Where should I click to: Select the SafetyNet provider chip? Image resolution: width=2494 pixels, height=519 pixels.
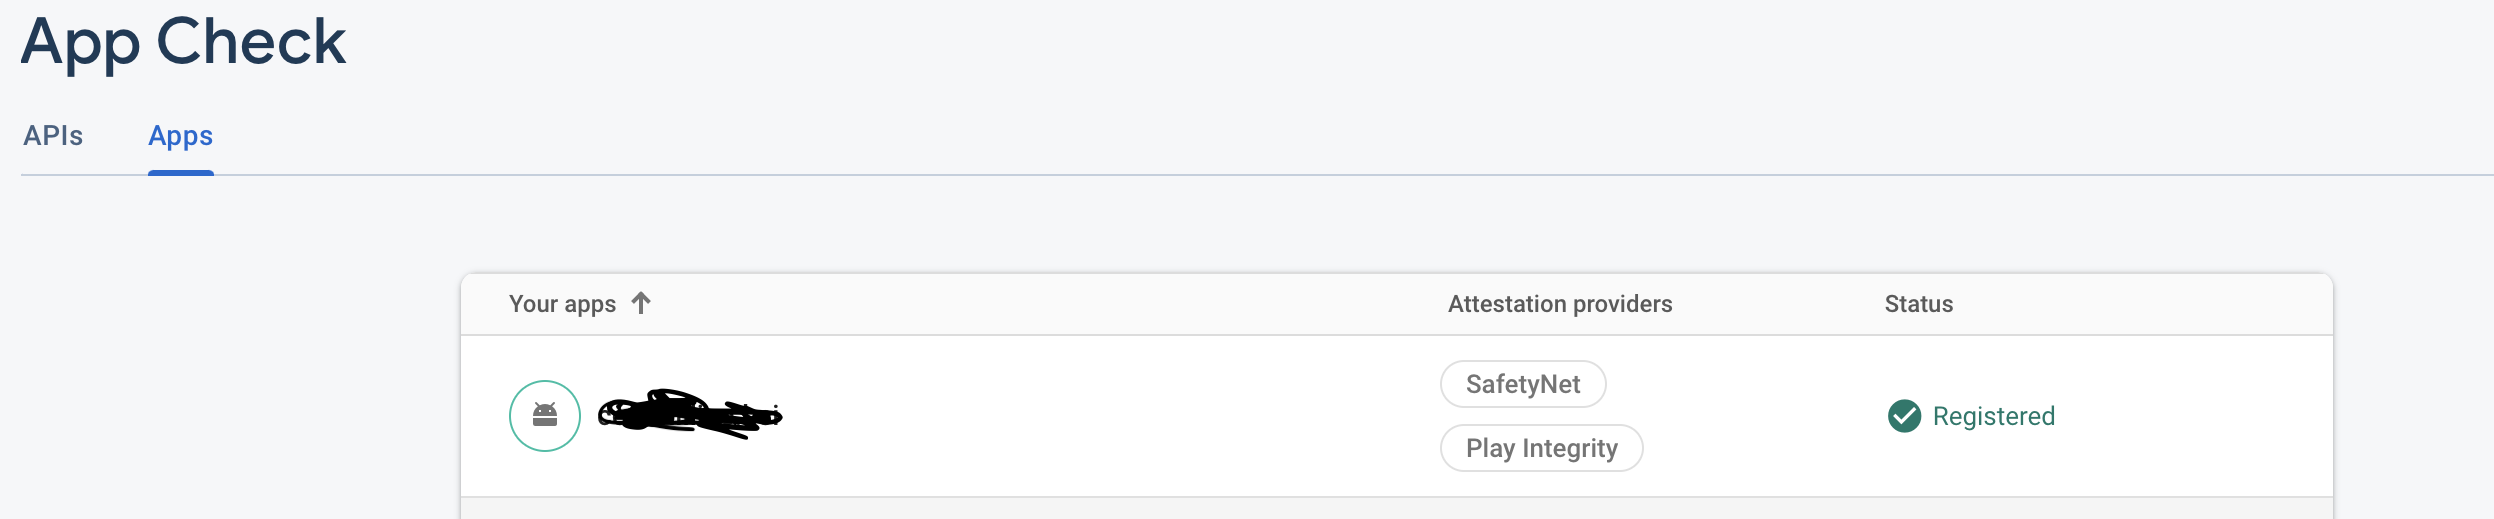(x=1523, y=384)
